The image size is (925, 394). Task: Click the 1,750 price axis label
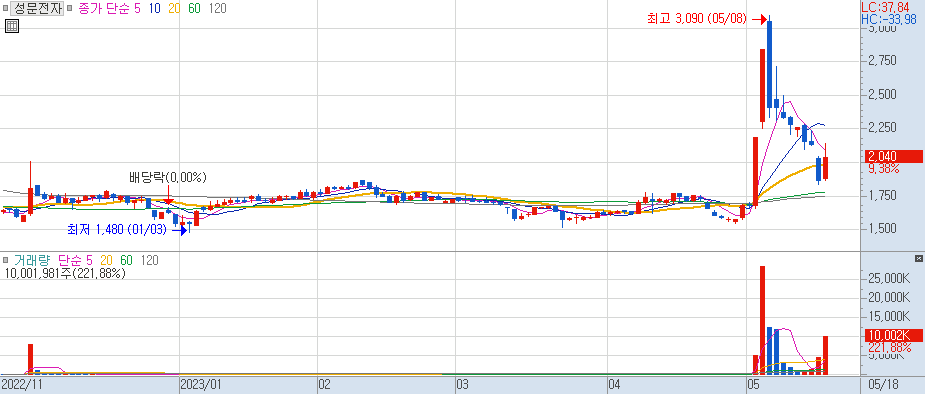(883, 196)
